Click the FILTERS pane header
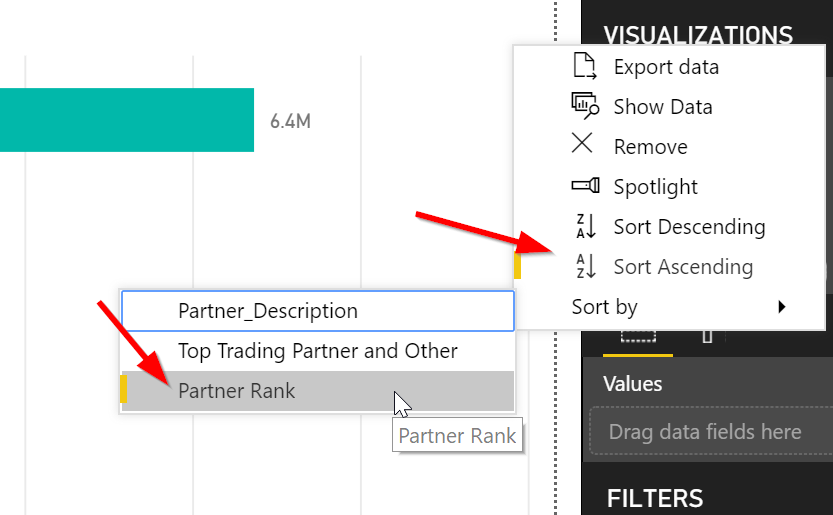 click(x=655, y=497)
